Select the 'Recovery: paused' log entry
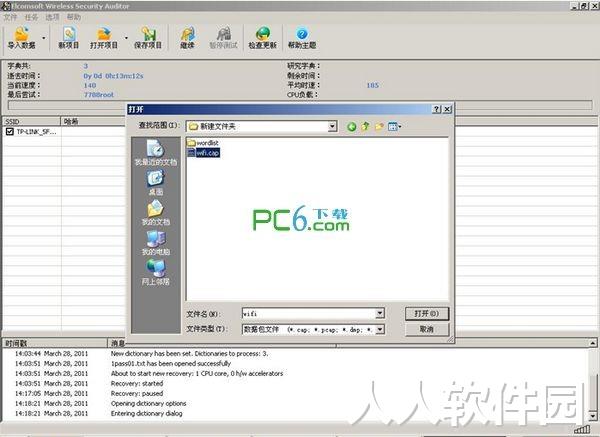The width and height of the screenshot is (600, 437). [137, 393]
